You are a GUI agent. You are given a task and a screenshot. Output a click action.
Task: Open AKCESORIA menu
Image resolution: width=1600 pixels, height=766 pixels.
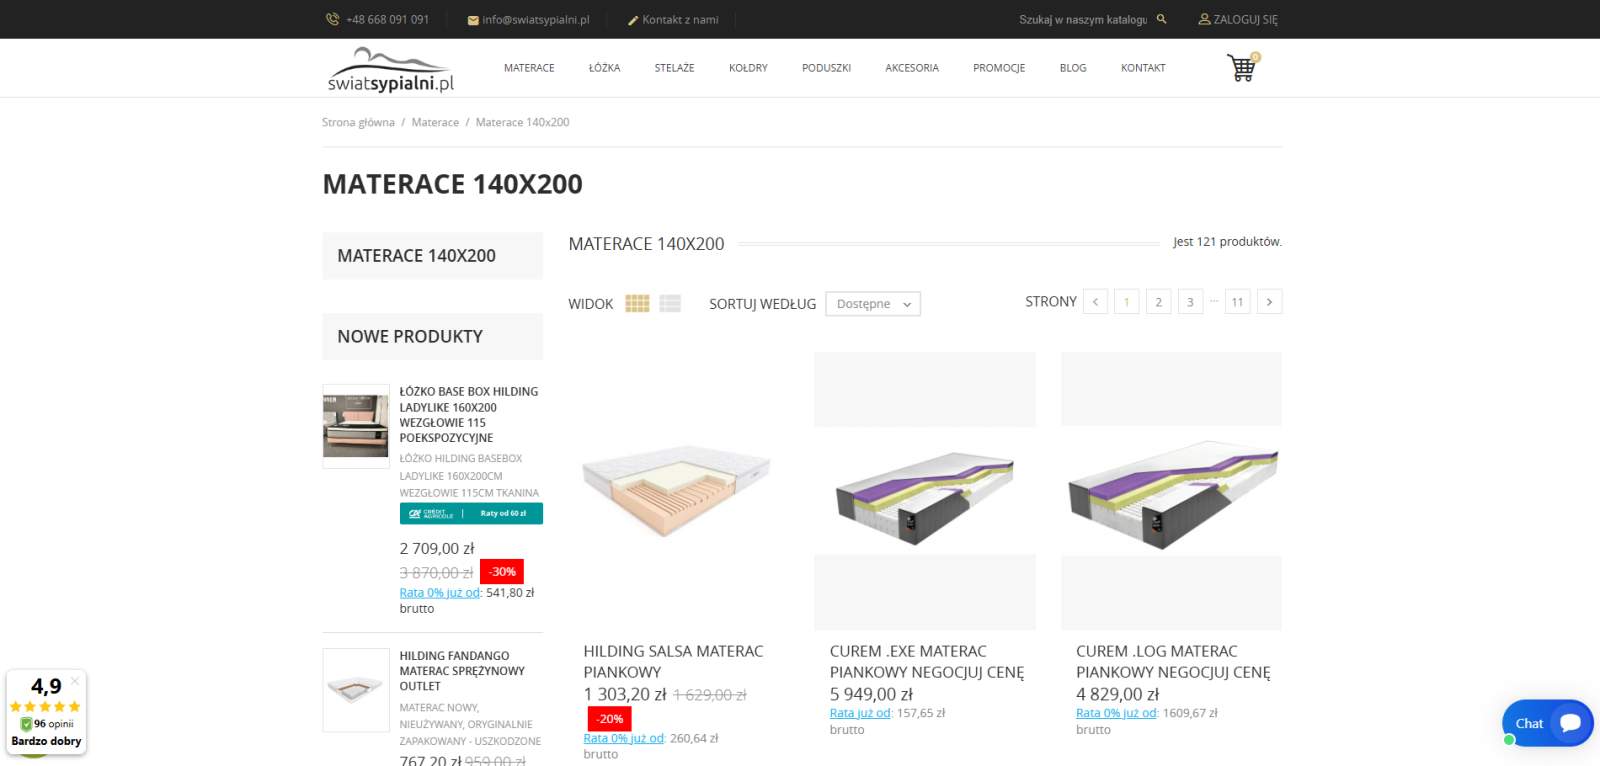tap(912, 68)
